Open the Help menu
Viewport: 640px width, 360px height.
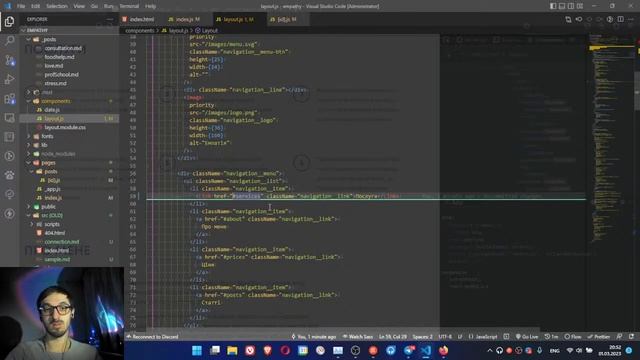150,6
